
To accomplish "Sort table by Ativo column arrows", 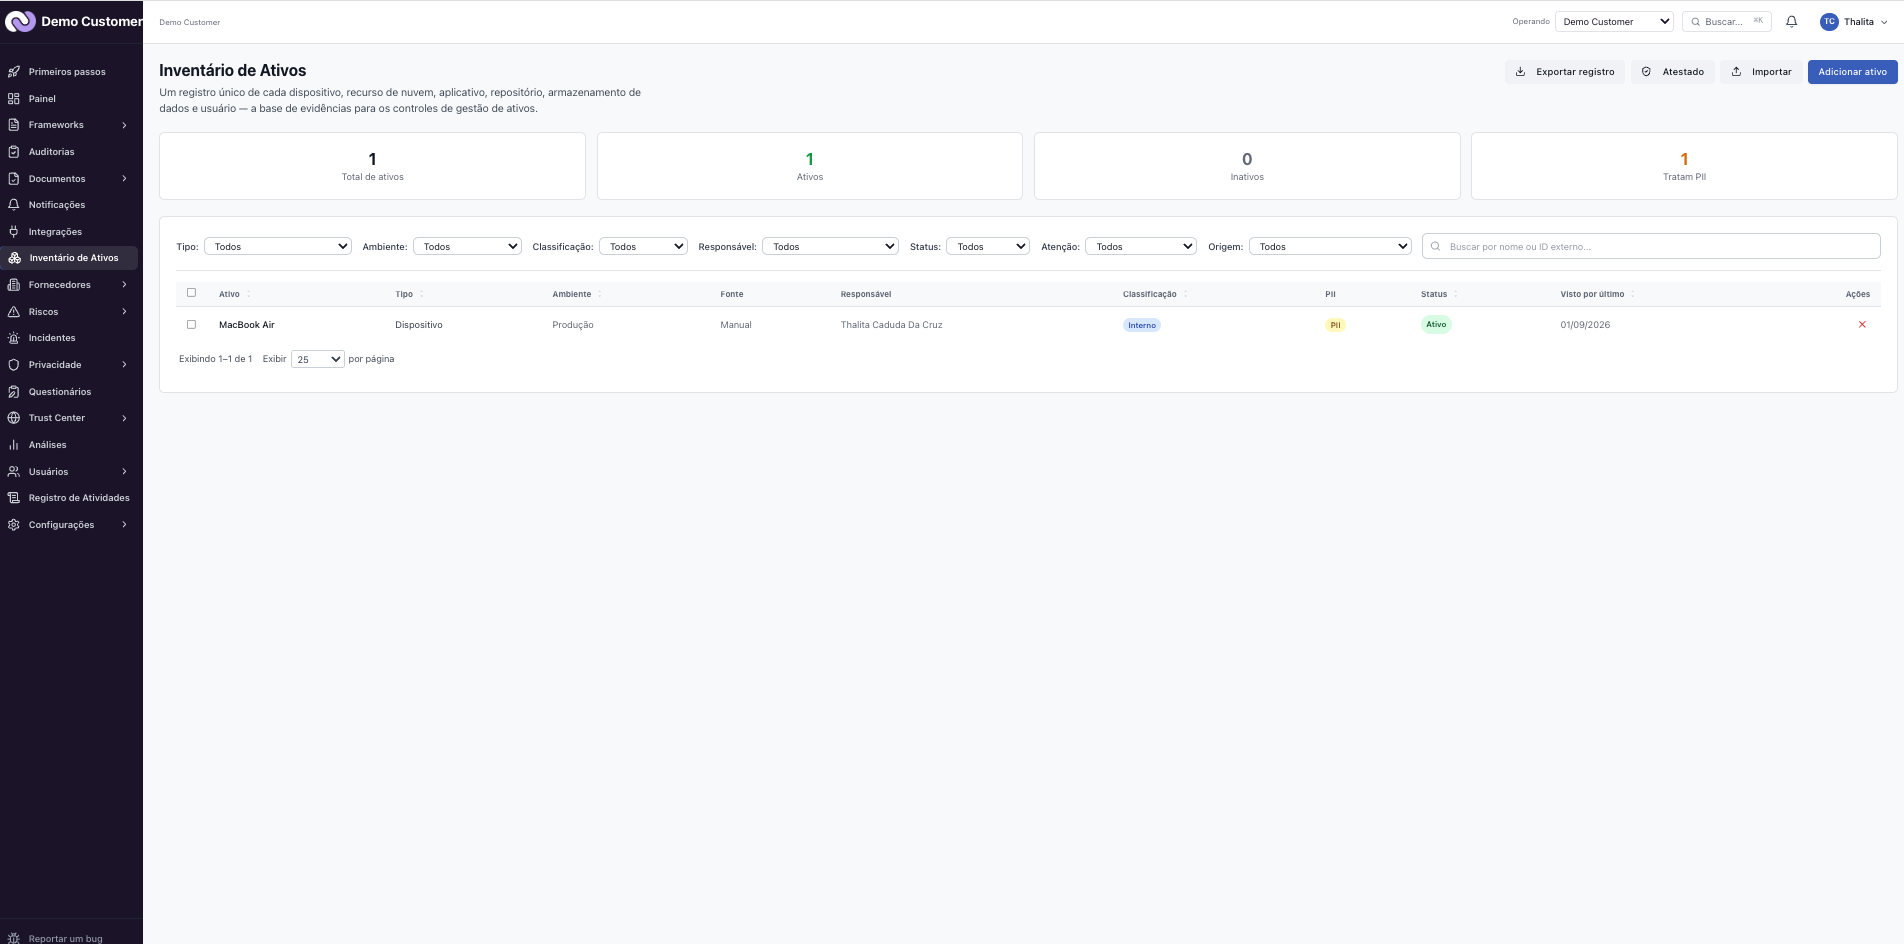I will 249,294.
